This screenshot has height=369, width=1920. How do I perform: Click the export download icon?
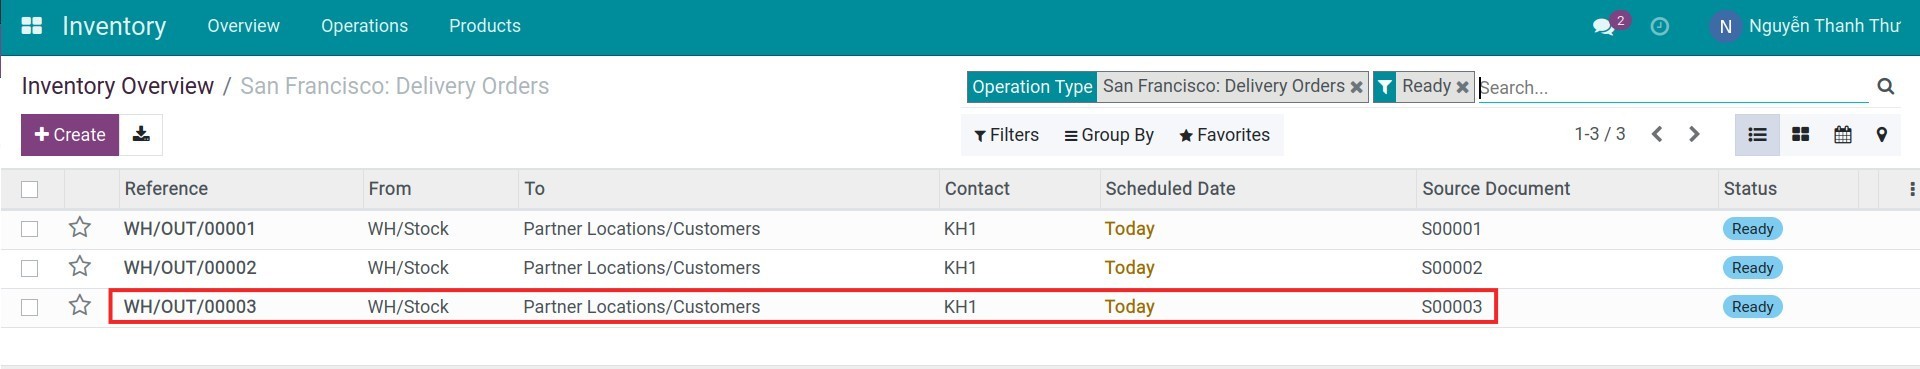click(141, 134)
